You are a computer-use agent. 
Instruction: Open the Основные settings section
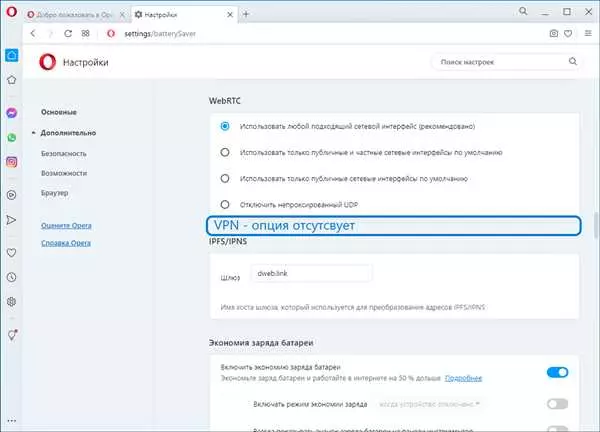click(x=59, y=112)
